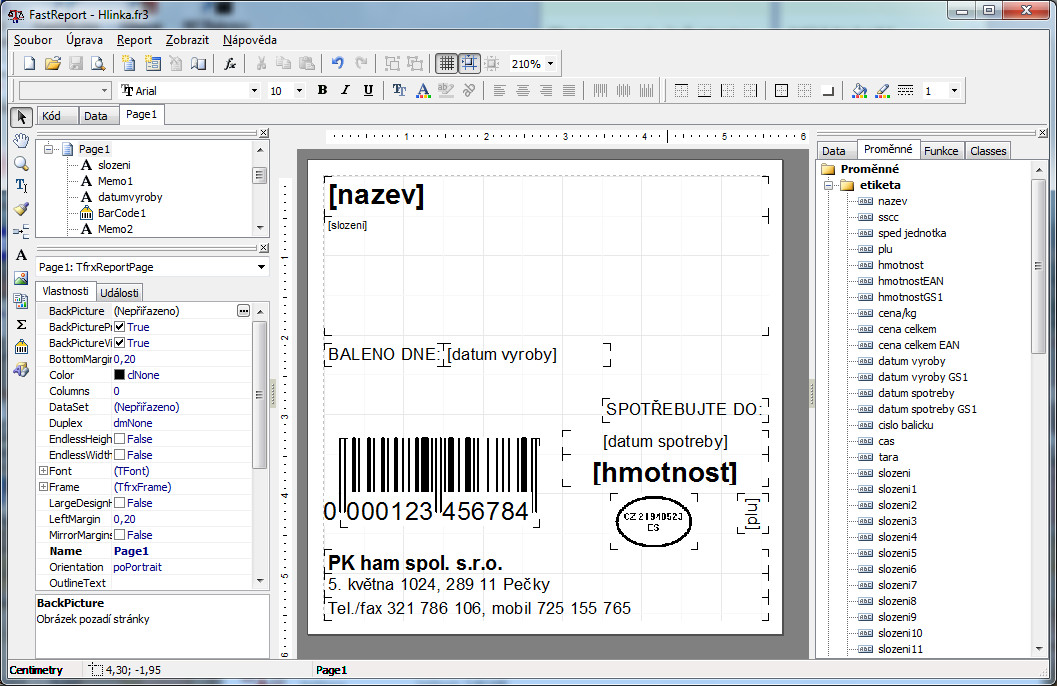The image size is (1057, 686).
Task: Toggle BackPictureVisible True checkbox
Action: [x=120, y=343]
